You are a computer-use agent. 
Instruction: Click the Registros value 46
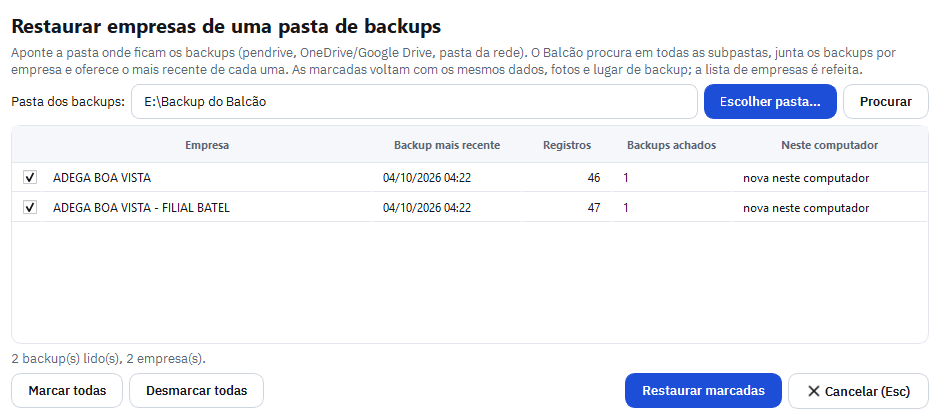pos(593,178)
